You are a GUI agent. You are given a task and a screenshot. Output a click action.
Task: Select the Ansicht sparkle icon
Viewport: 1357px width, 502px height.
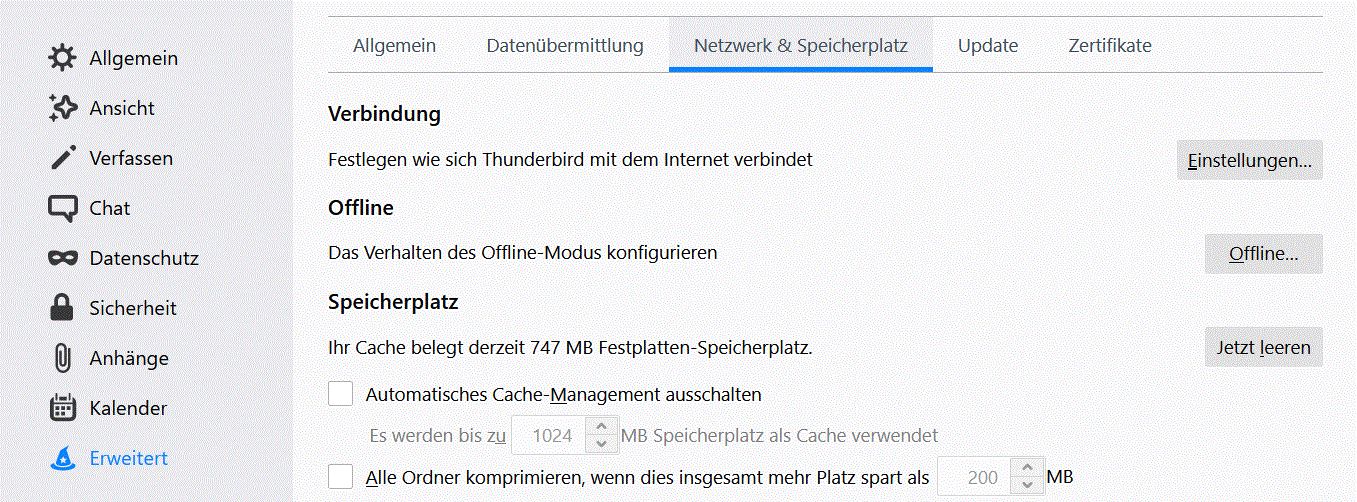tap(62, 108)
